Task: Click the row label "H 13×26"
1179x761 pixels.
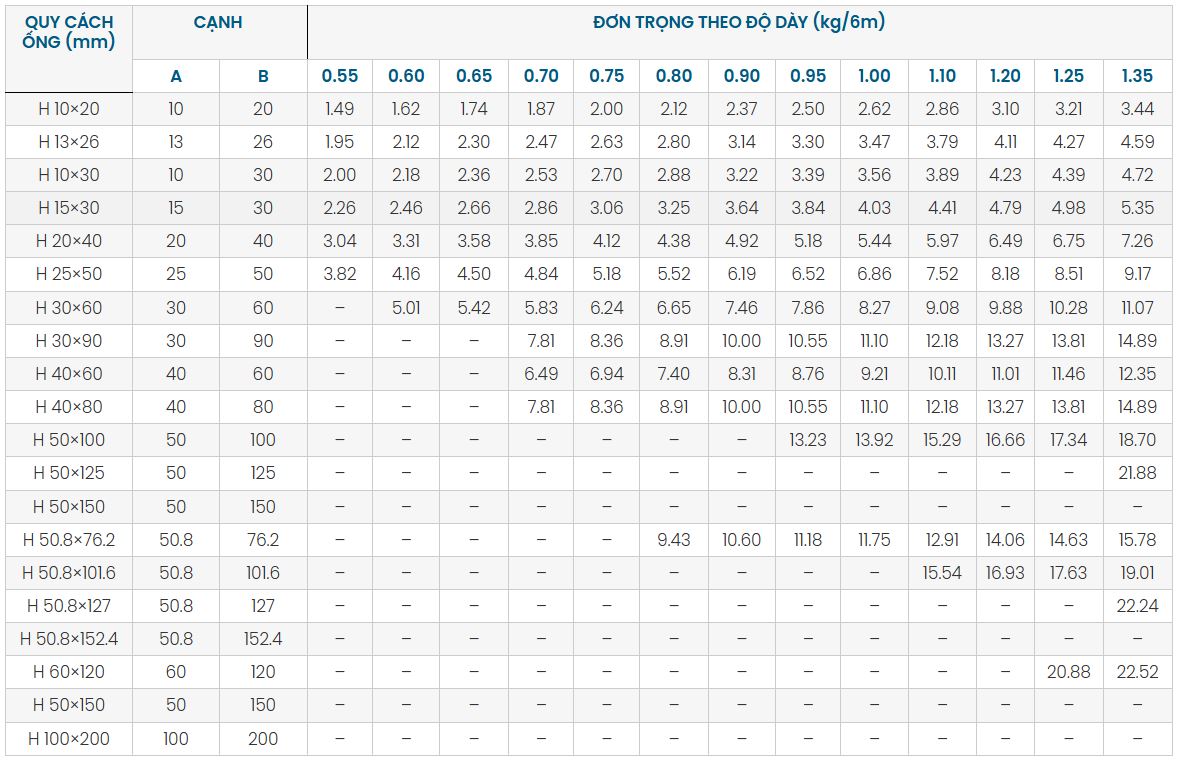Action: click(69, 142)
